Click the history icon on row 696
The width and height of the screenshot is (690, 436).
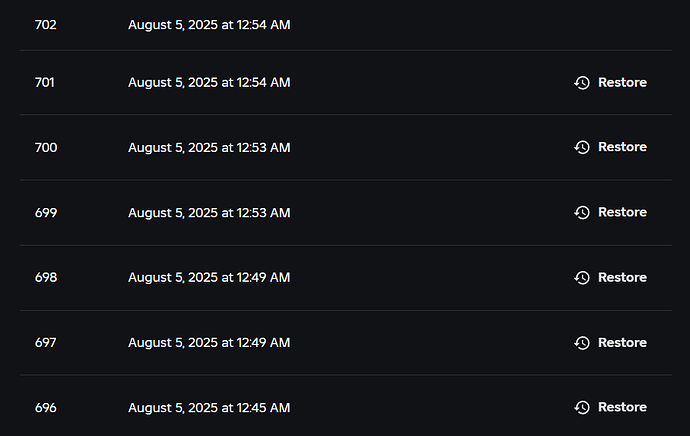point(582,408)
